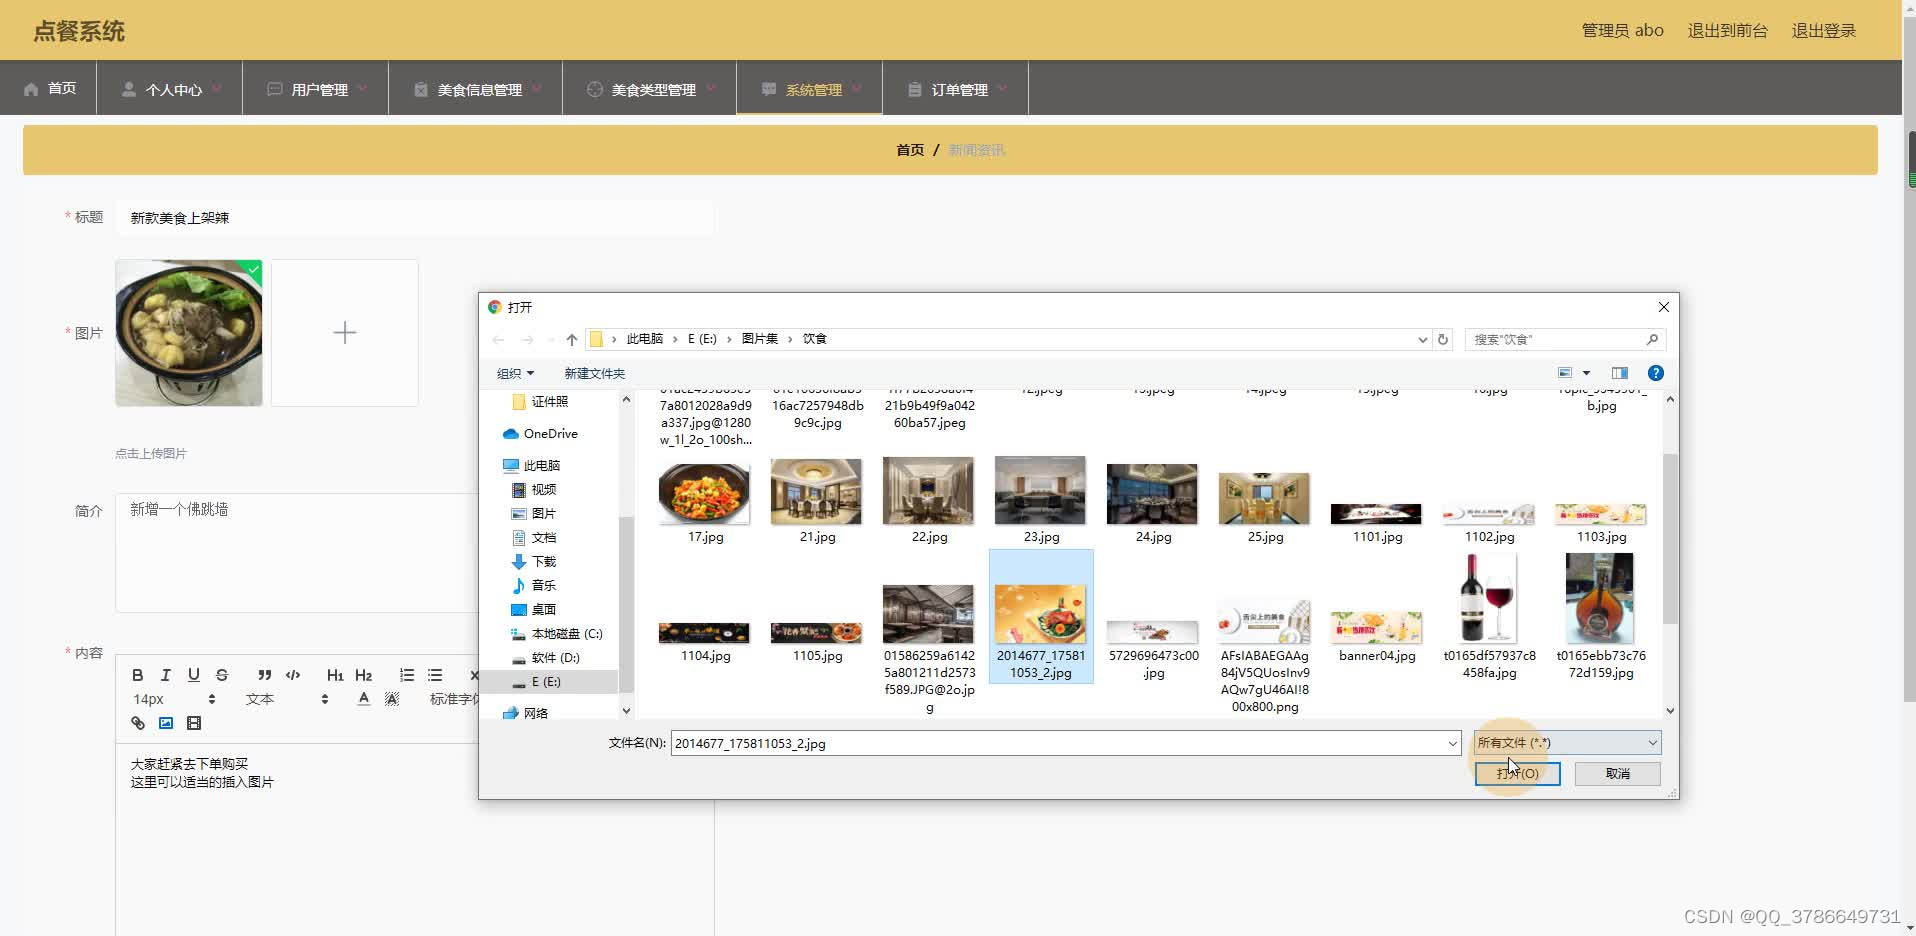
Task: Go up one folder level in the dialog
Action: (572, 339)
